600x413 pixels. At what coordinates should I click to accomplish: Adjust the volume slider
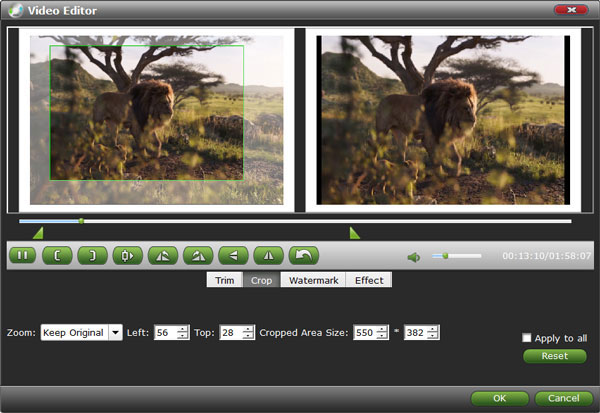pyautogui.click(x=457, y=256)
